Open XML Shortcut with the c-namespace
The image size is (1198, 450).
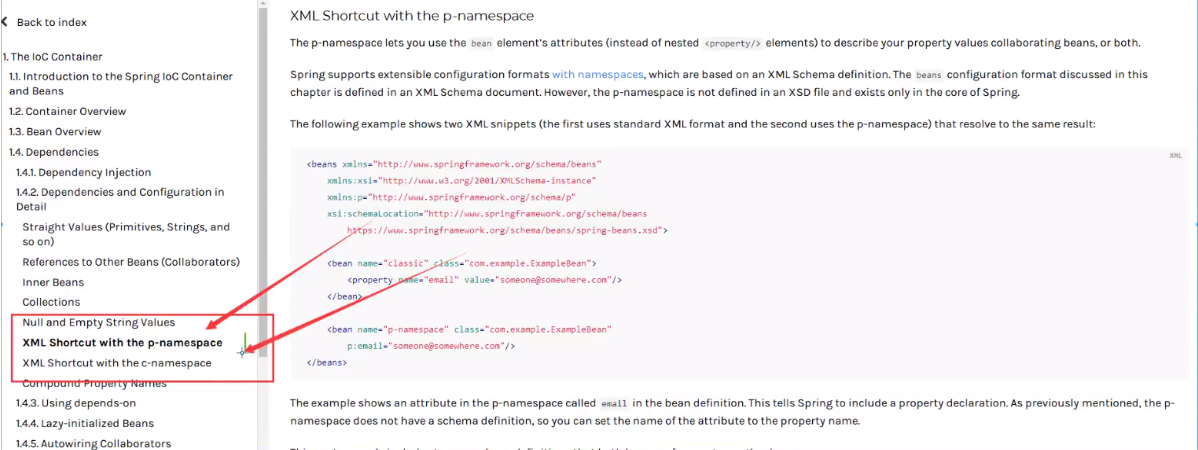(116, 363)
